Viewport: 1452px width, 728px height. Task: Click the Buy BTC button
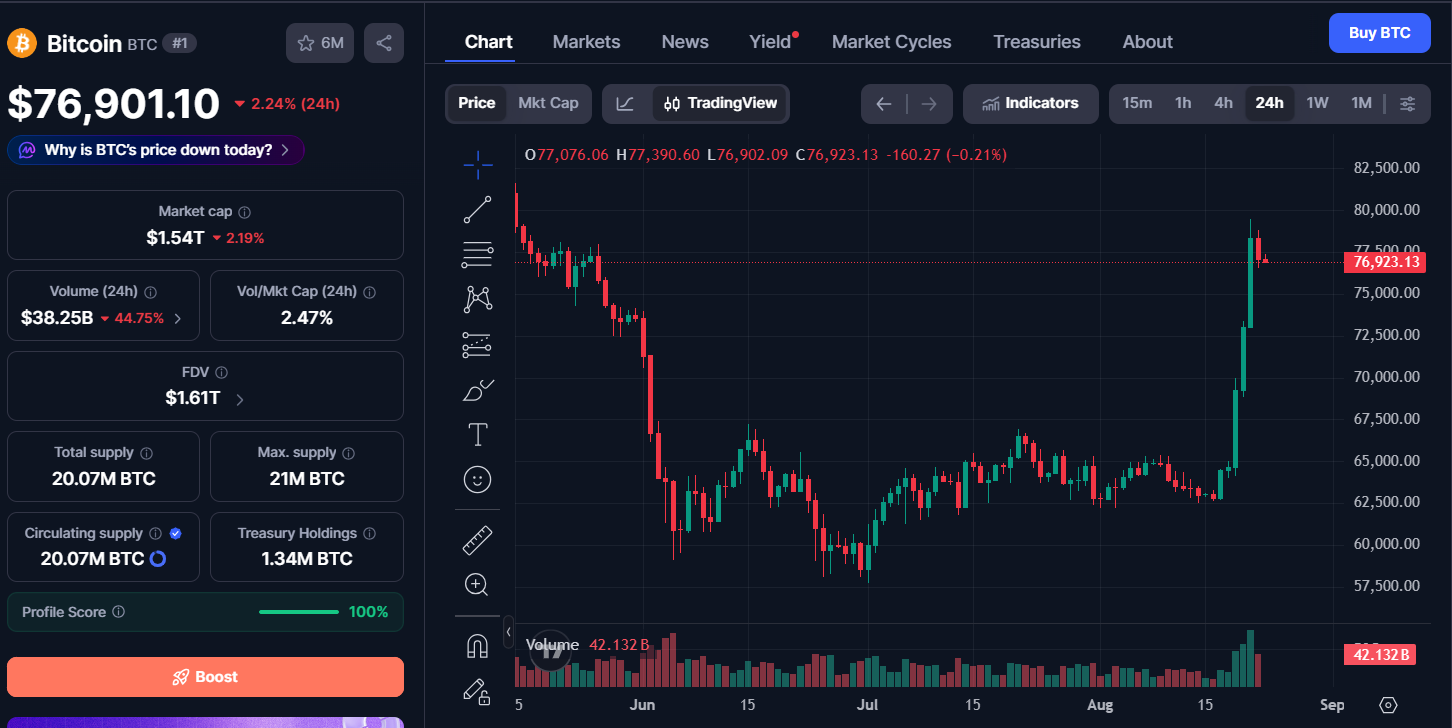[1380, 33]
